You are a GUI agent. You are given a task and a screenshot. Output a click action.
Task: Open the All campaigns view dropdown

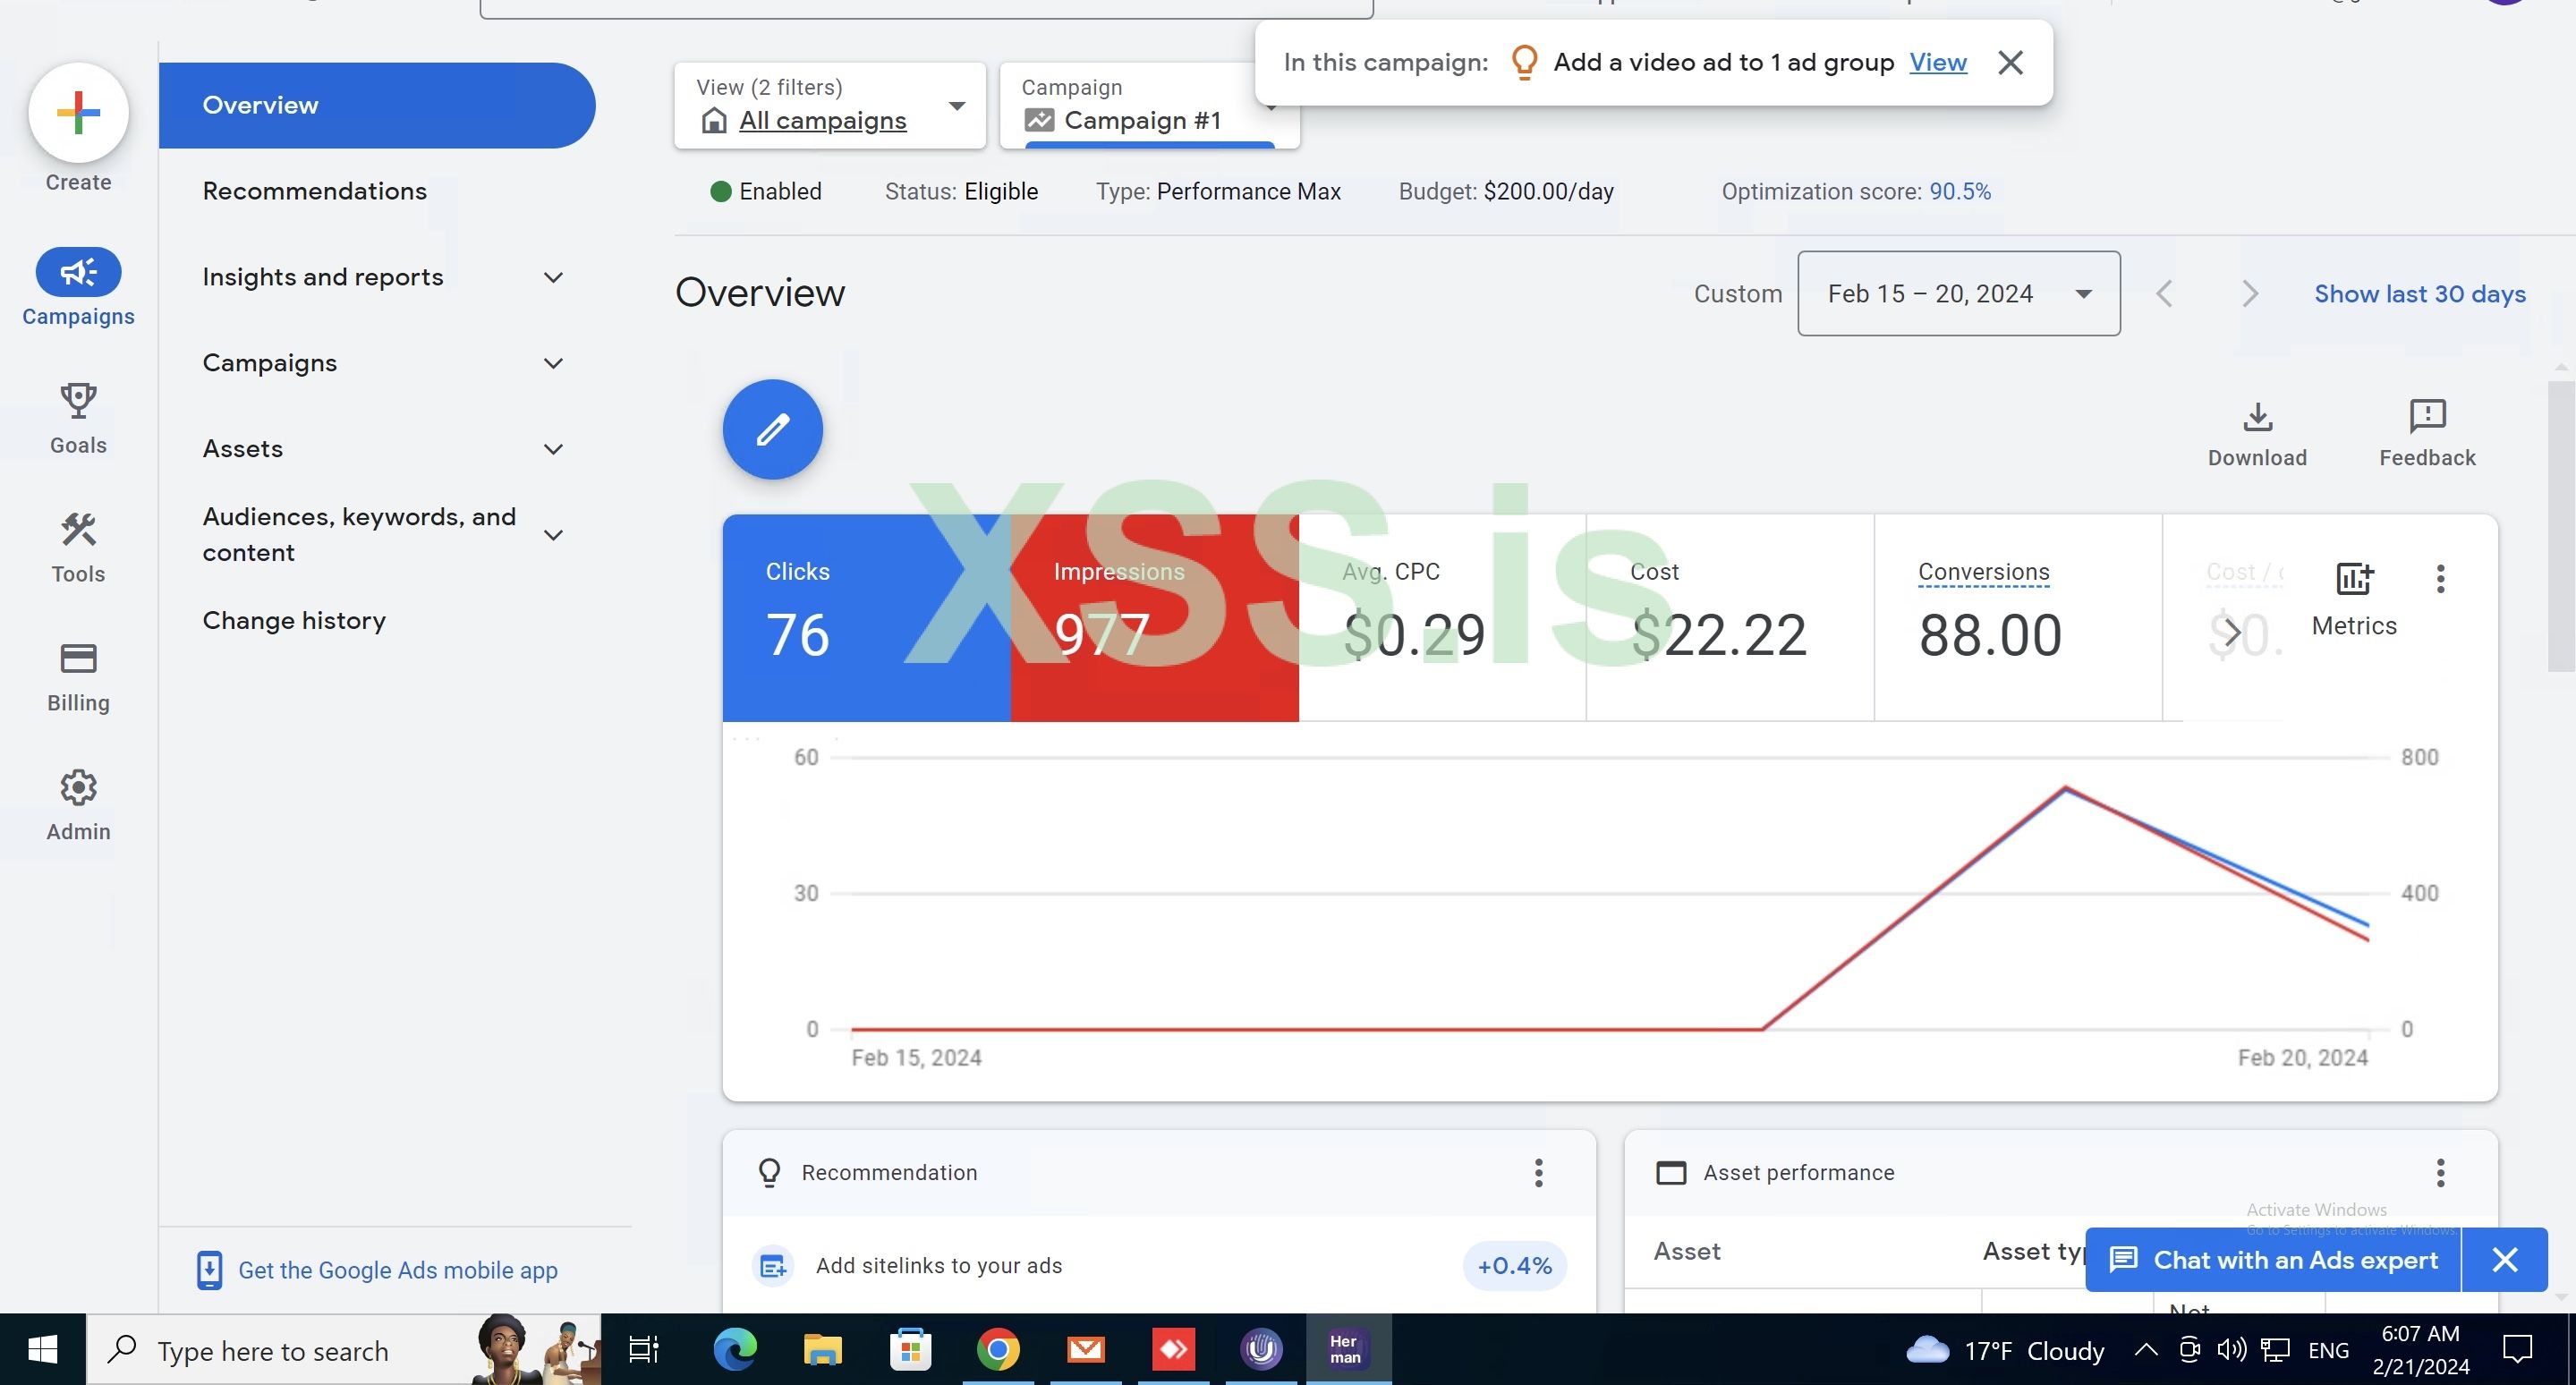coord(829,106)
